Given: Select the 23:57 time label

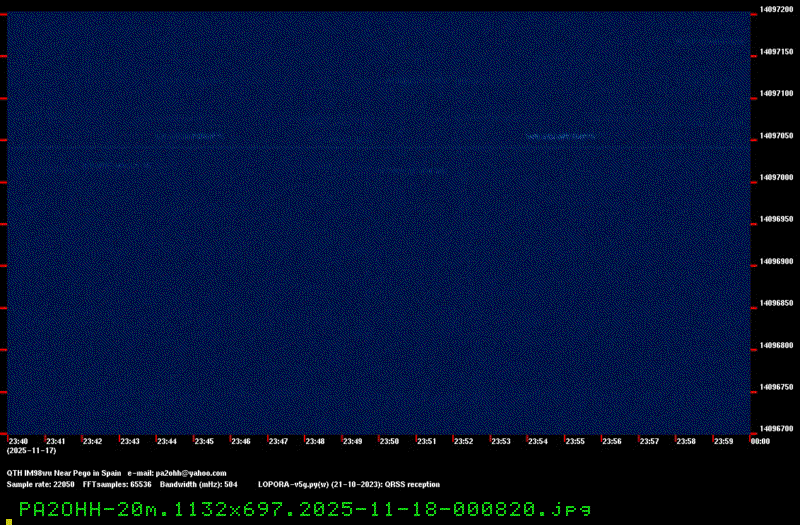Looking at the screenshot, I should 649,441.
